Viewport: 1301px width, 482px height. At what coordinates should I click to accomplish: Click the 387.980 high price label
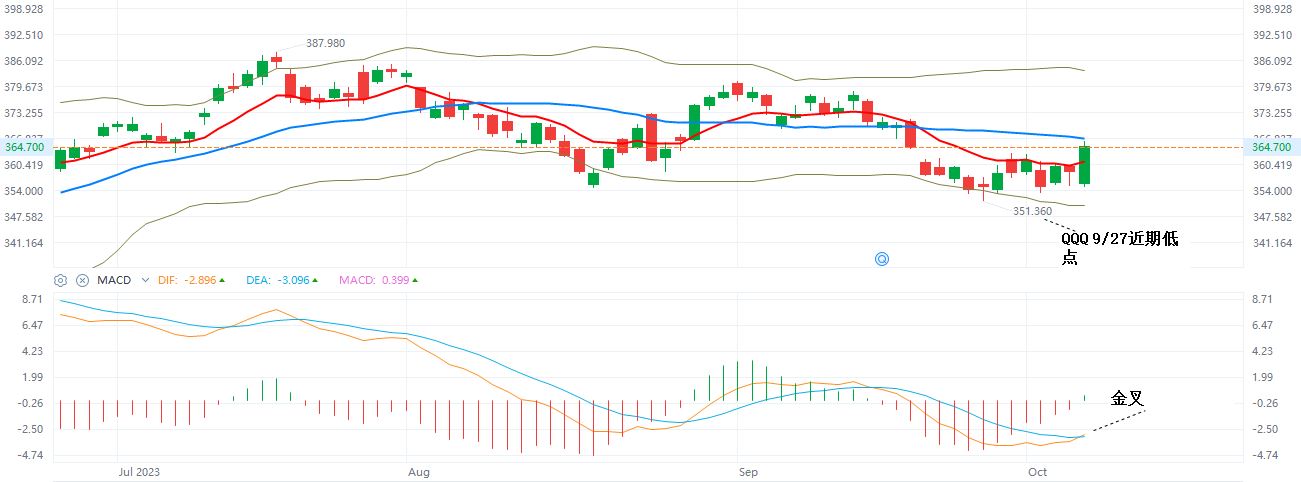coord(325,43)
